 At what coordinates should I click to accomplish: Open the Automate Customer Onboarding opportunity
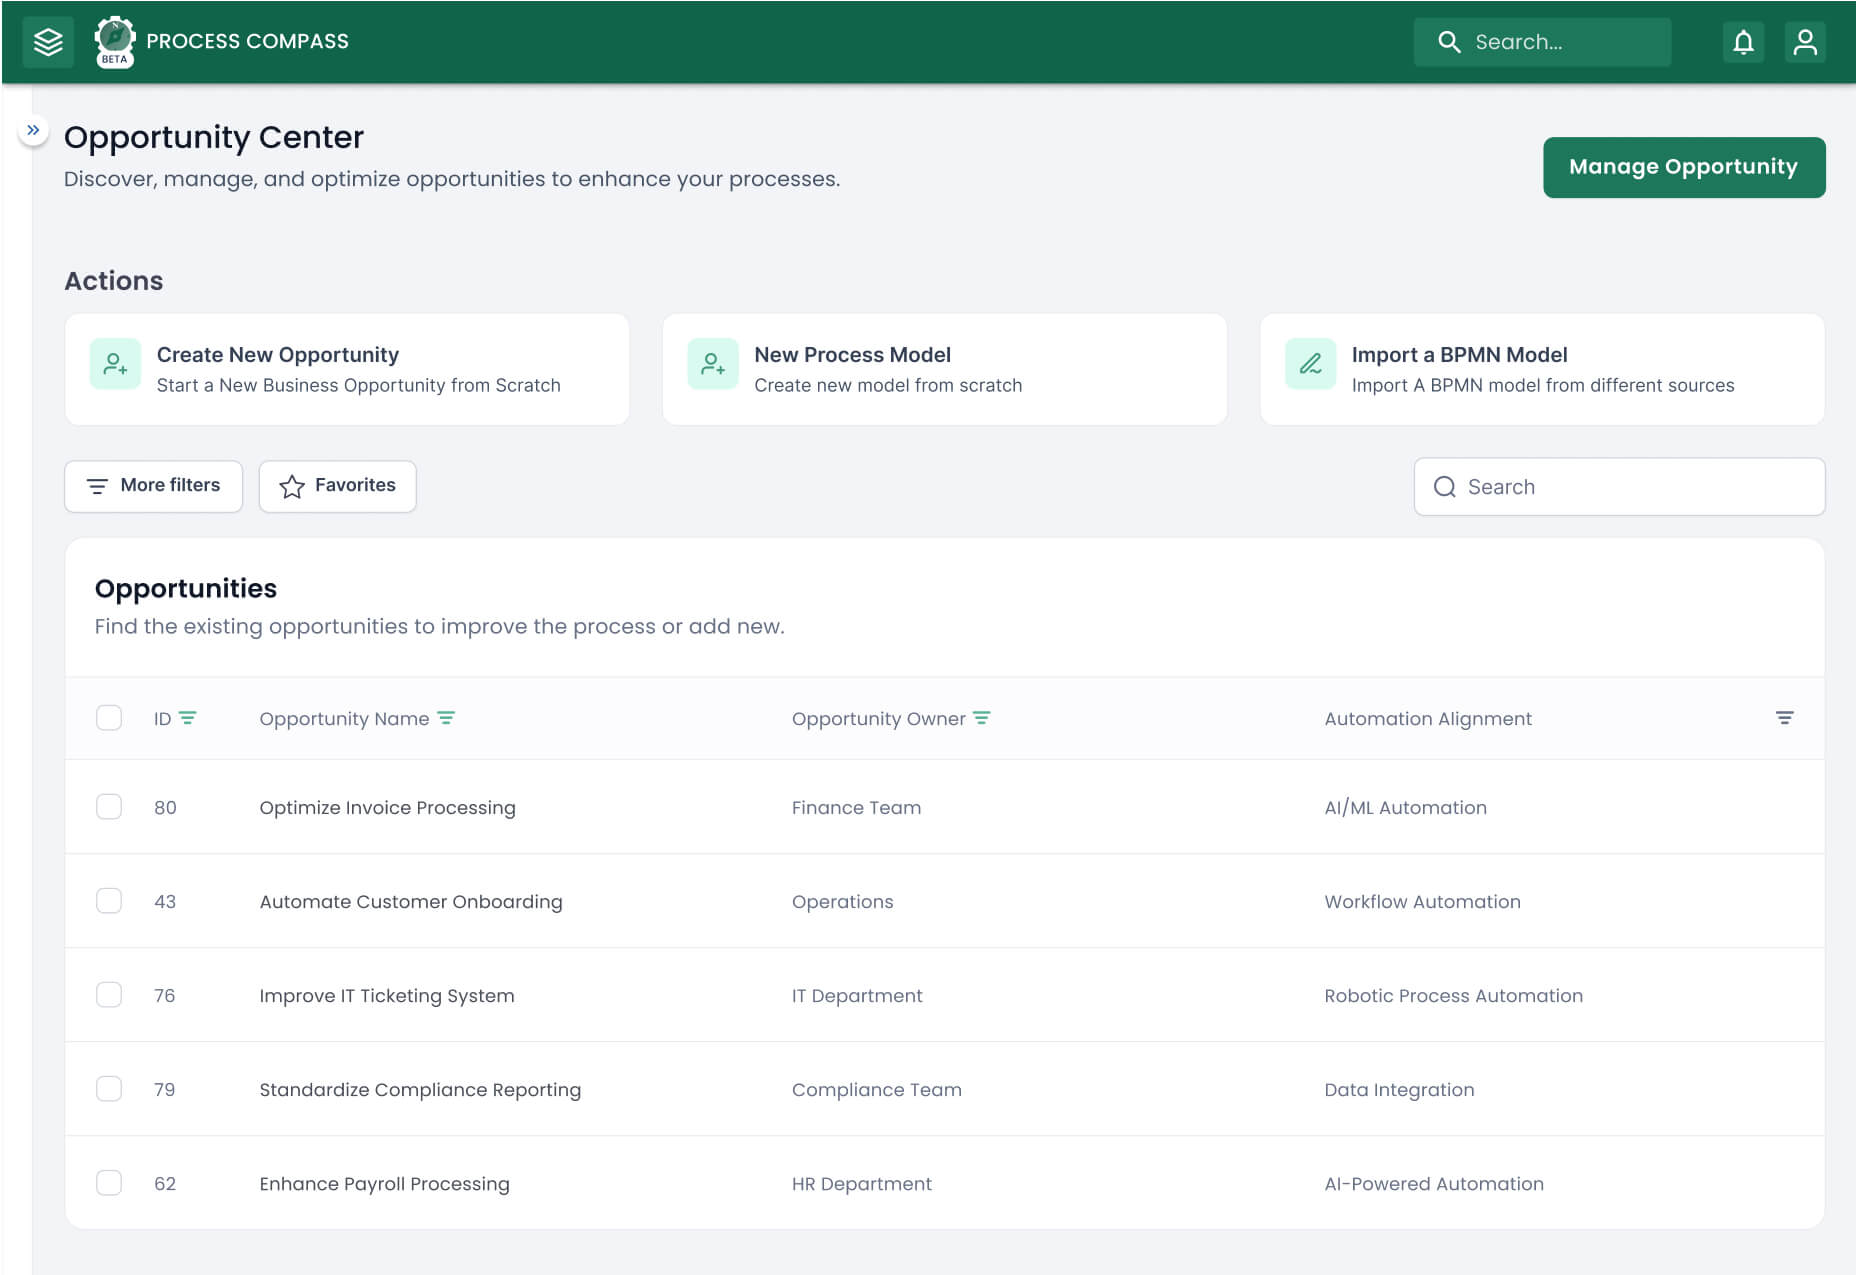pos(411,902)
